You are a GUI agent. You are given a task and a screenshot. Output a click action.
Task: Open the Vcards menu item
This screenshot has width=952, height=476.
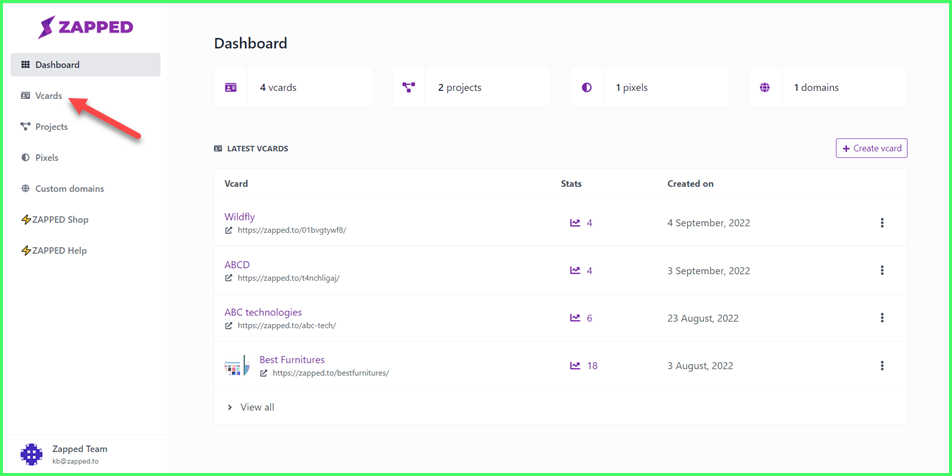coord(41,95)
